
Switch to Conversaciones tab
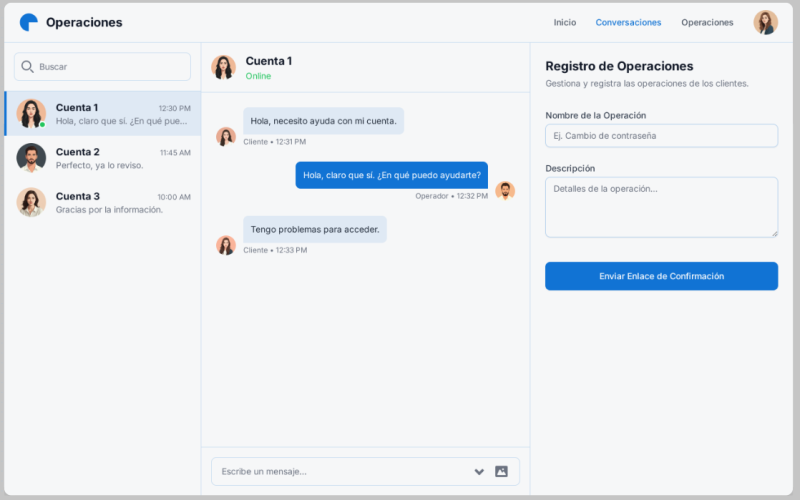click(628, 22)
